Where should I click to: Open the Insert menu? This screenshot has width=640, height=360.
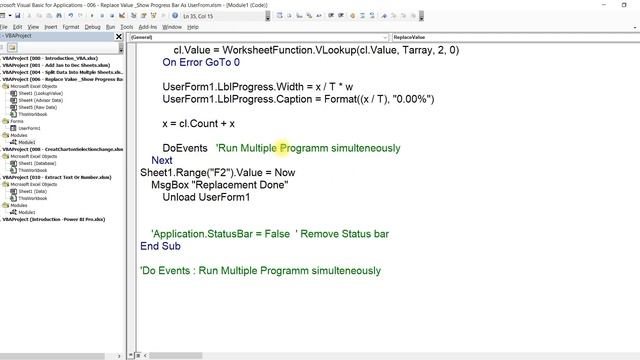click(x=51, y=27)
